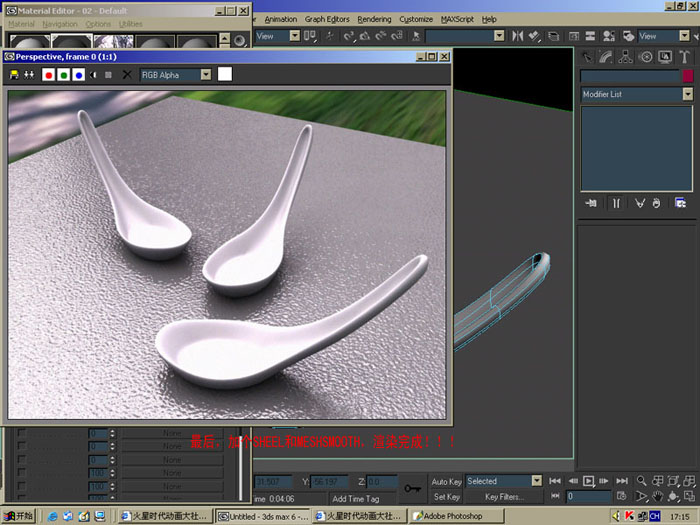Image resolution: width=700 pixels, height=525 pixels.
Task: Toggle the red channel in the render window
Action: (x=48, y=75)
